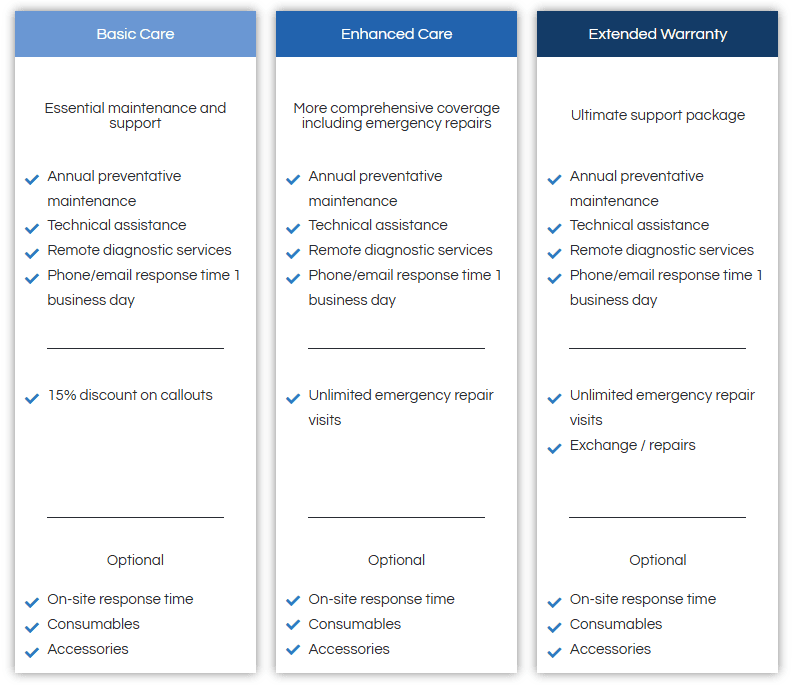Click Optional heading in Enhanced Care card

pyautogui.click(x=396, y=560)
